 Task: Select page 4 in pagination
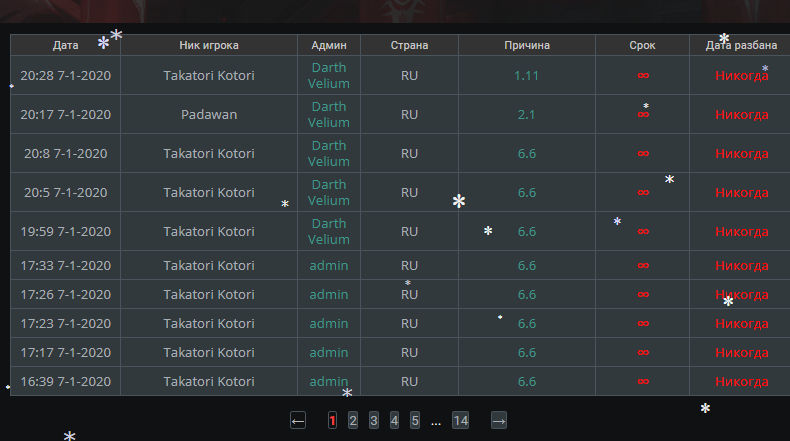[394, 421]
